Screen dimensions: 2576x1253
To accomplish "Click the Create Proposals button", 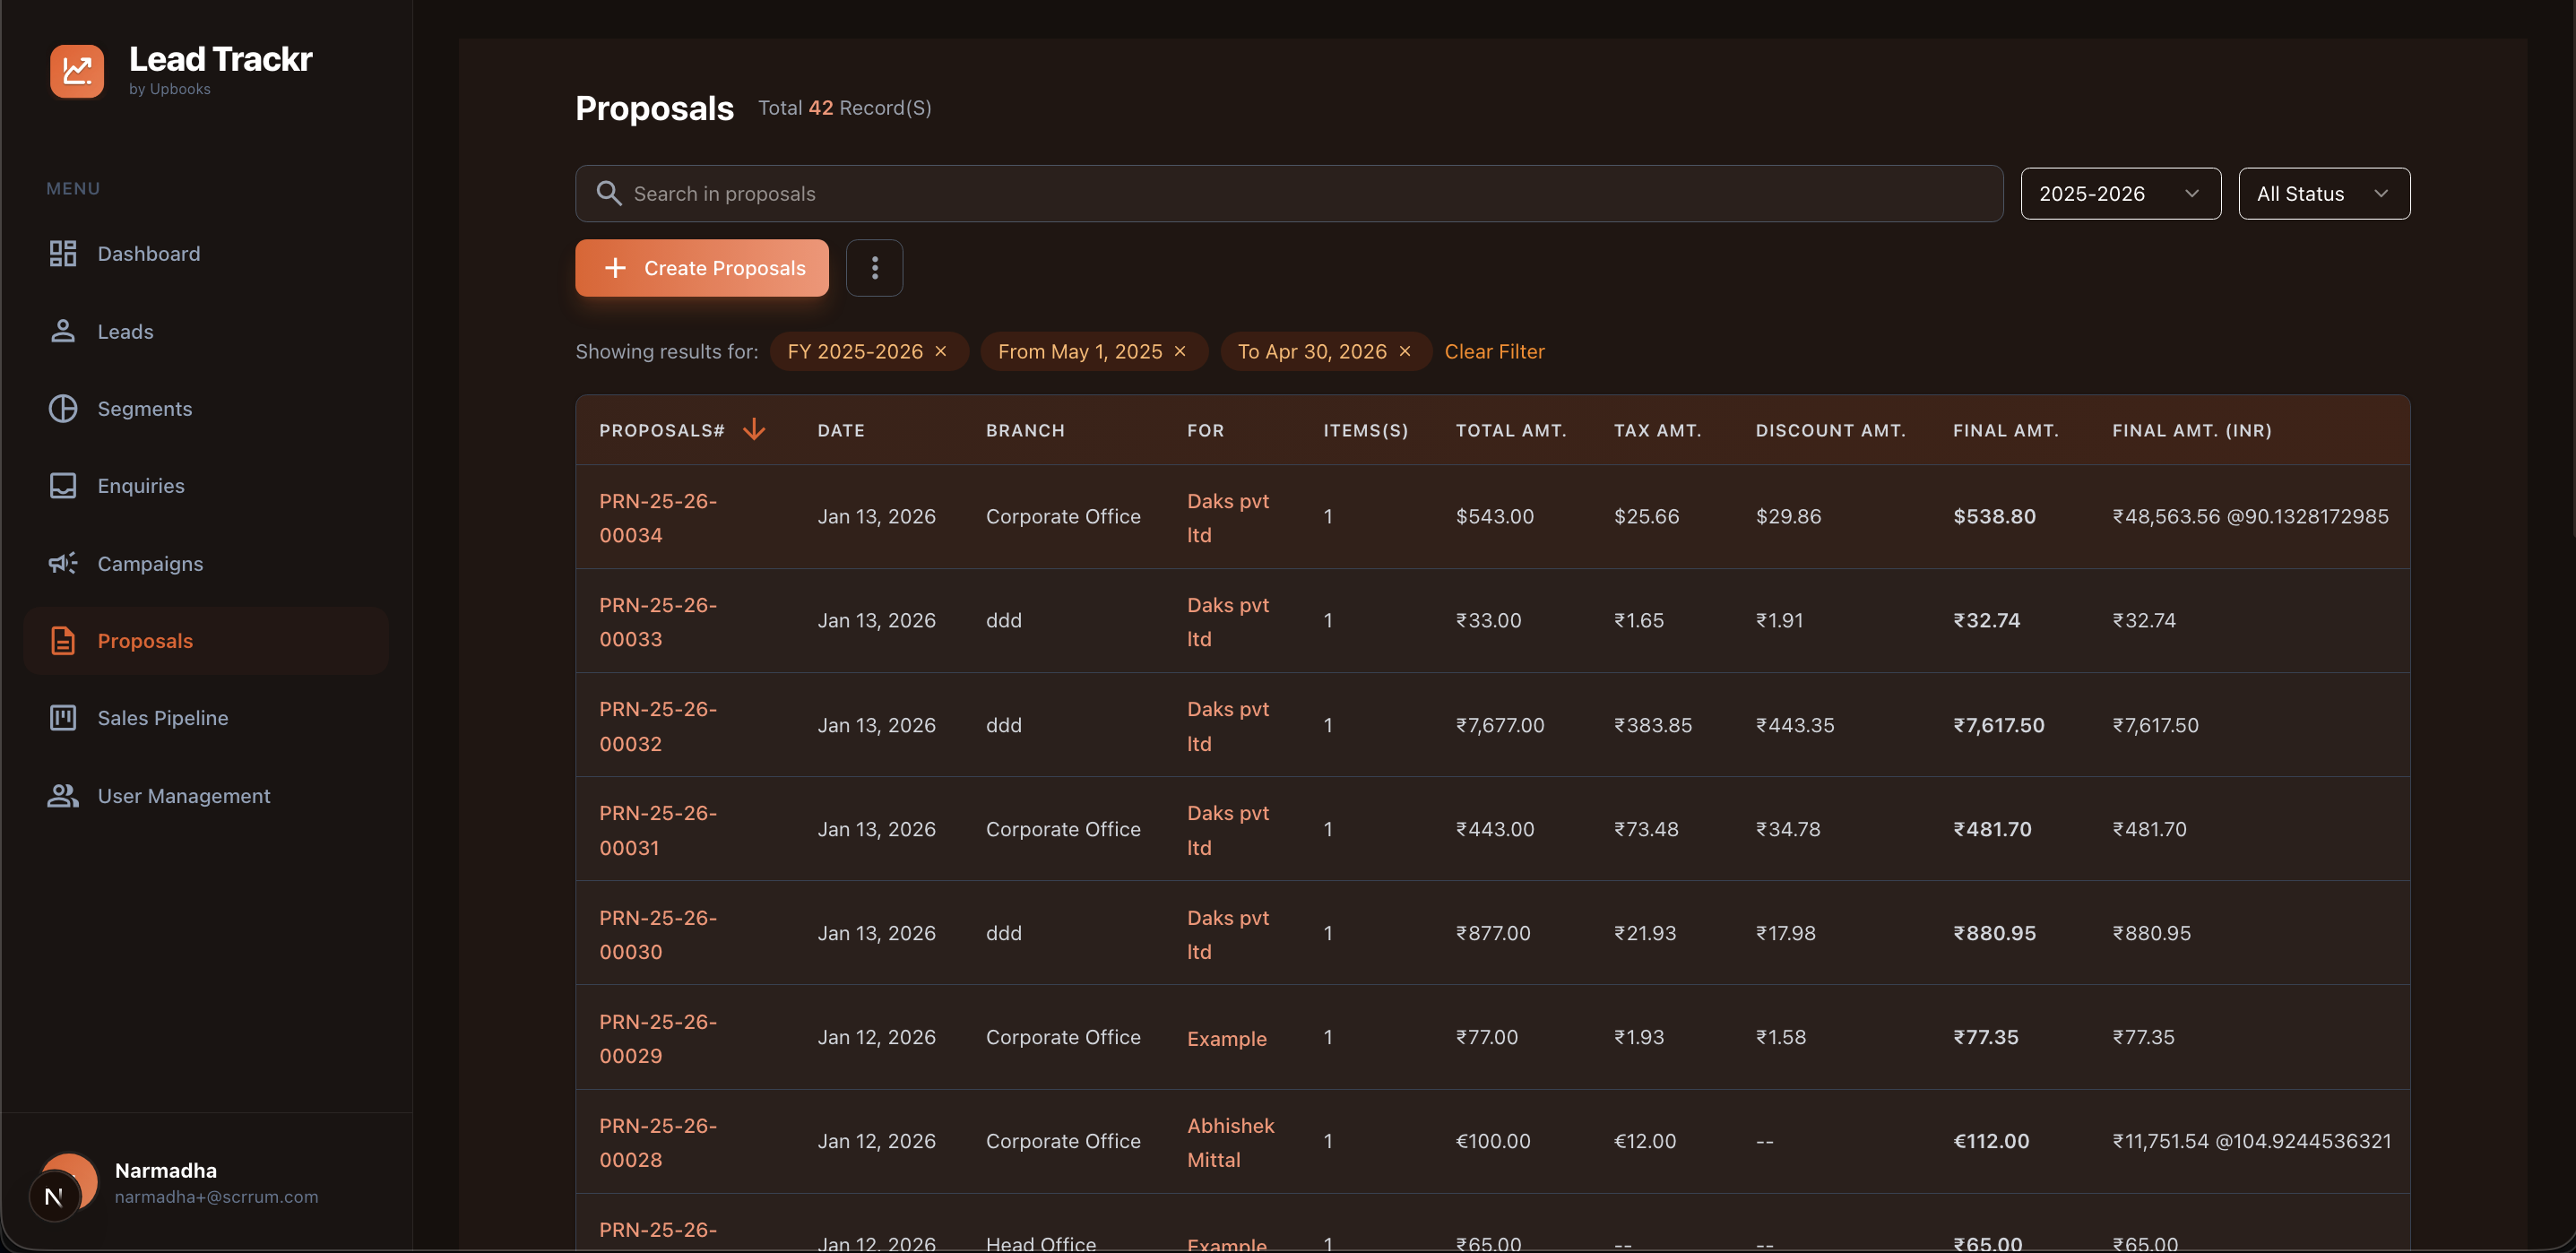I will coord(702,268).
